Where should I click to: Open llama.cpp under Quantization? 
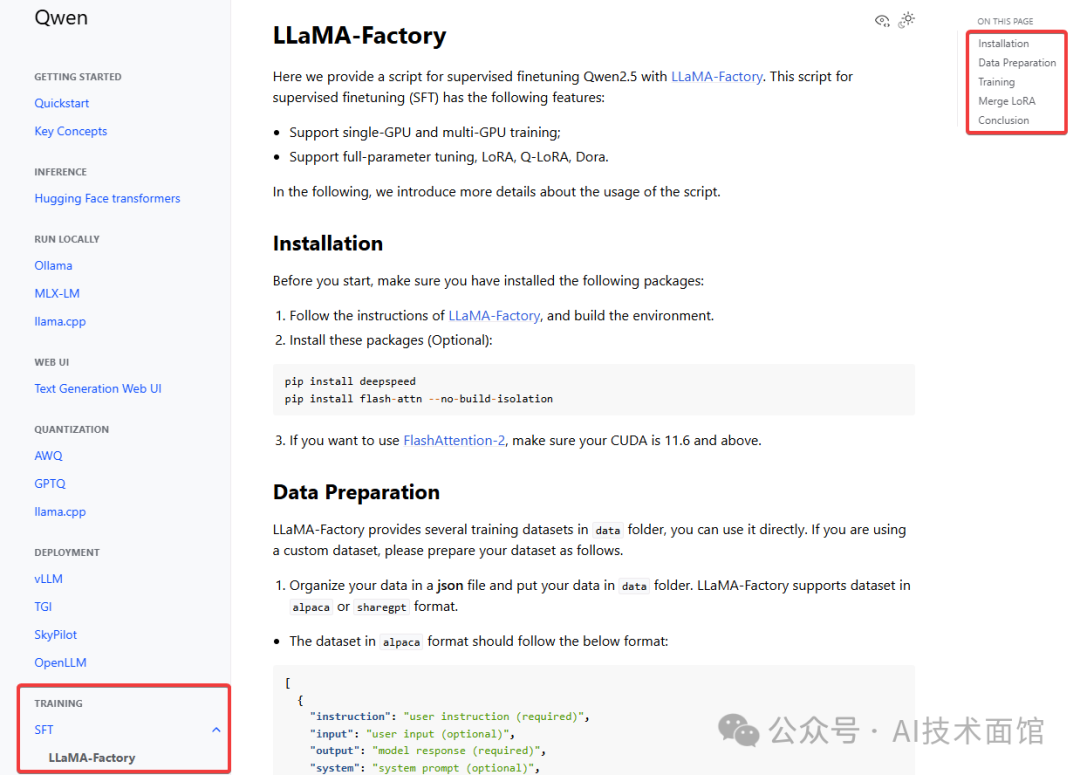click(60, 512)
